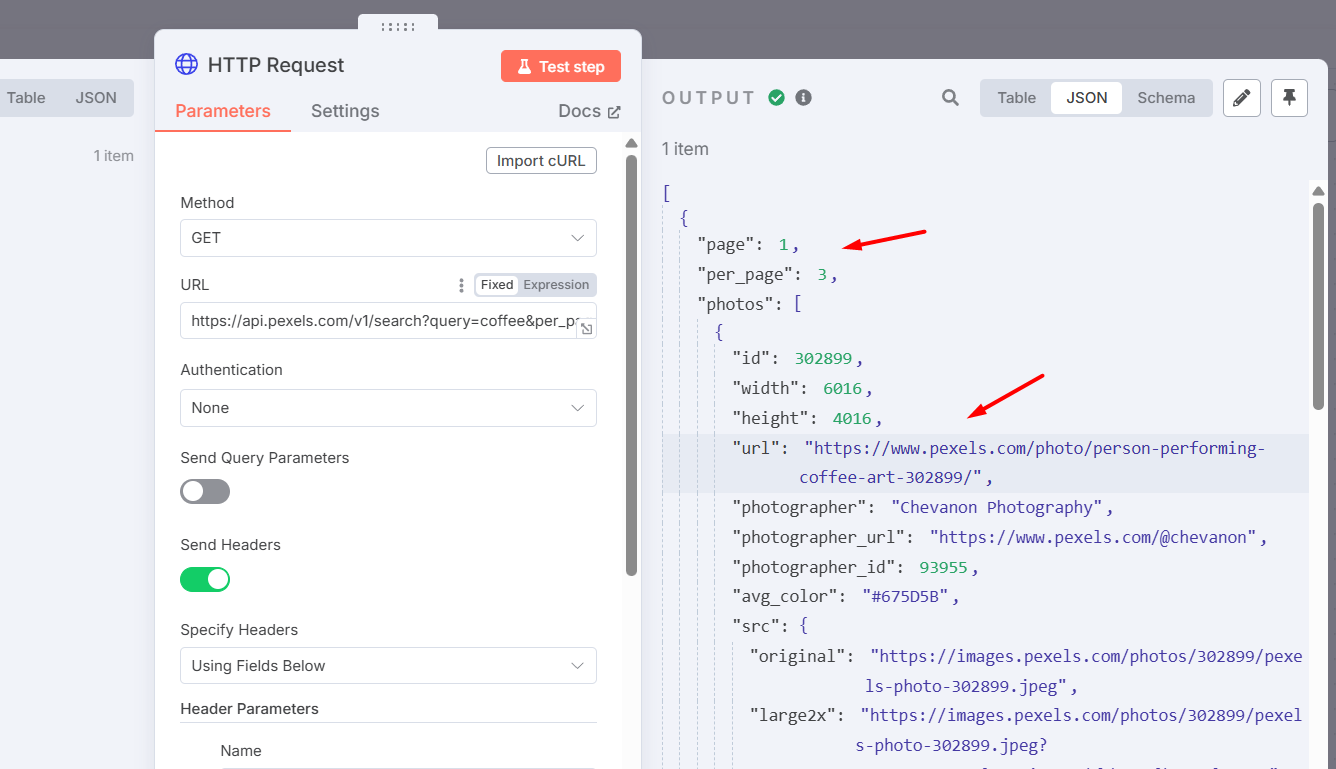Screen dimensions: 1336x769
Task: Click the "url" pexels photo link value
Action: (x=1032, y=463)
